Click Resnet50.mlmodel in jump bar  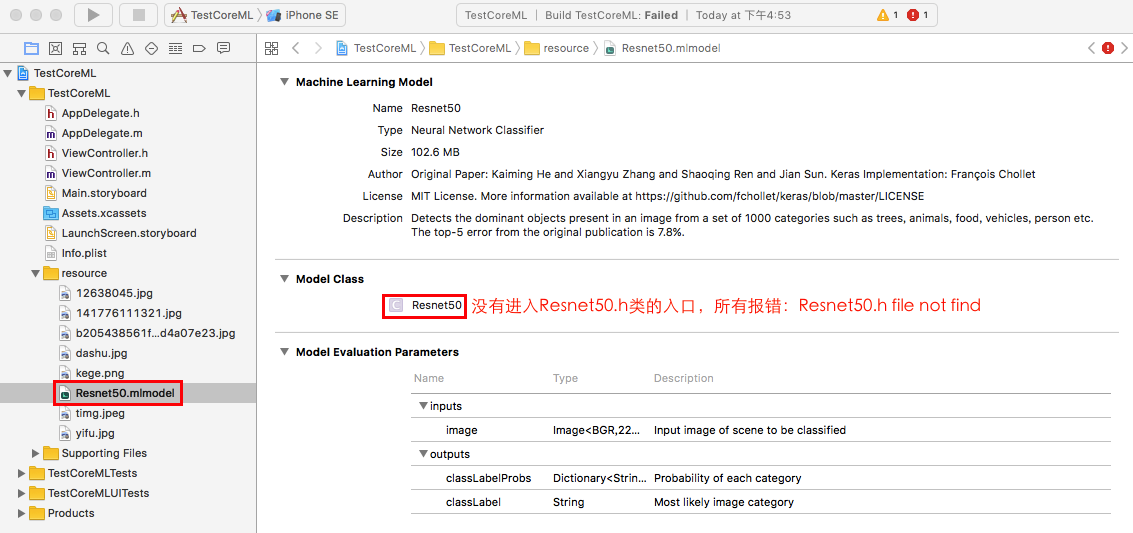click(663, 48)
